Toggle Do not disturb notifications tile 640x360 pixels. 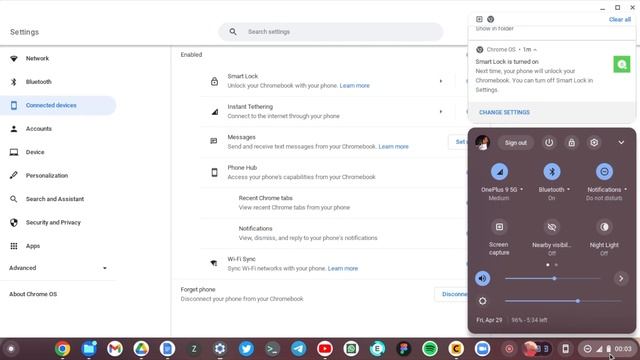604,172
